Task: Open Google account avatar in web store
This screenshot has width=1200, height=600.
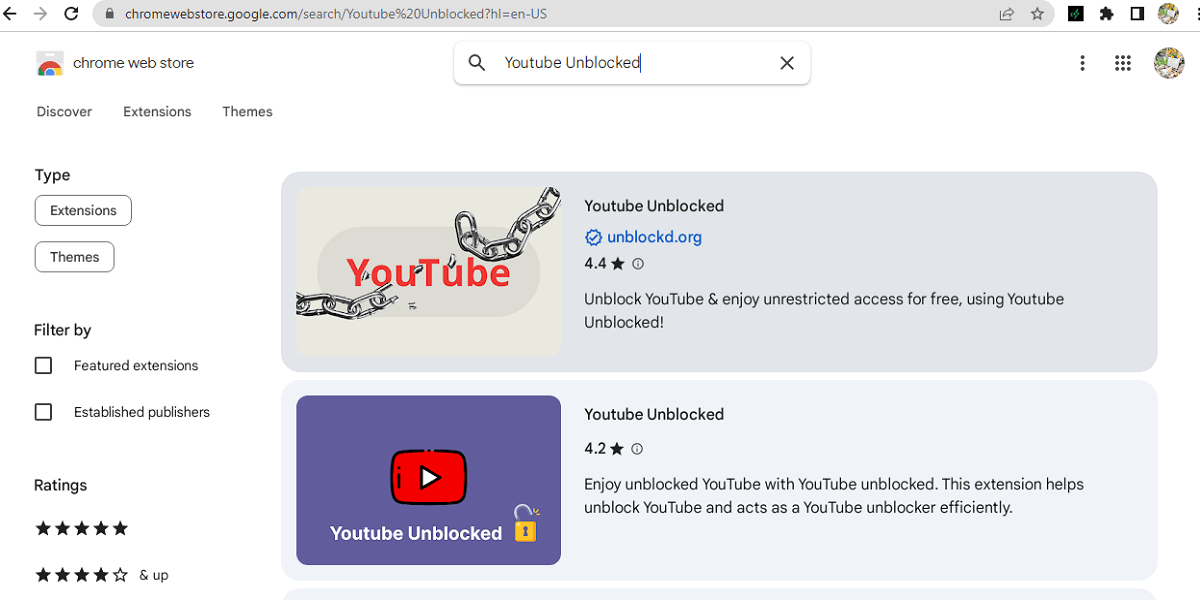Action: click(x=1169, y=63)
